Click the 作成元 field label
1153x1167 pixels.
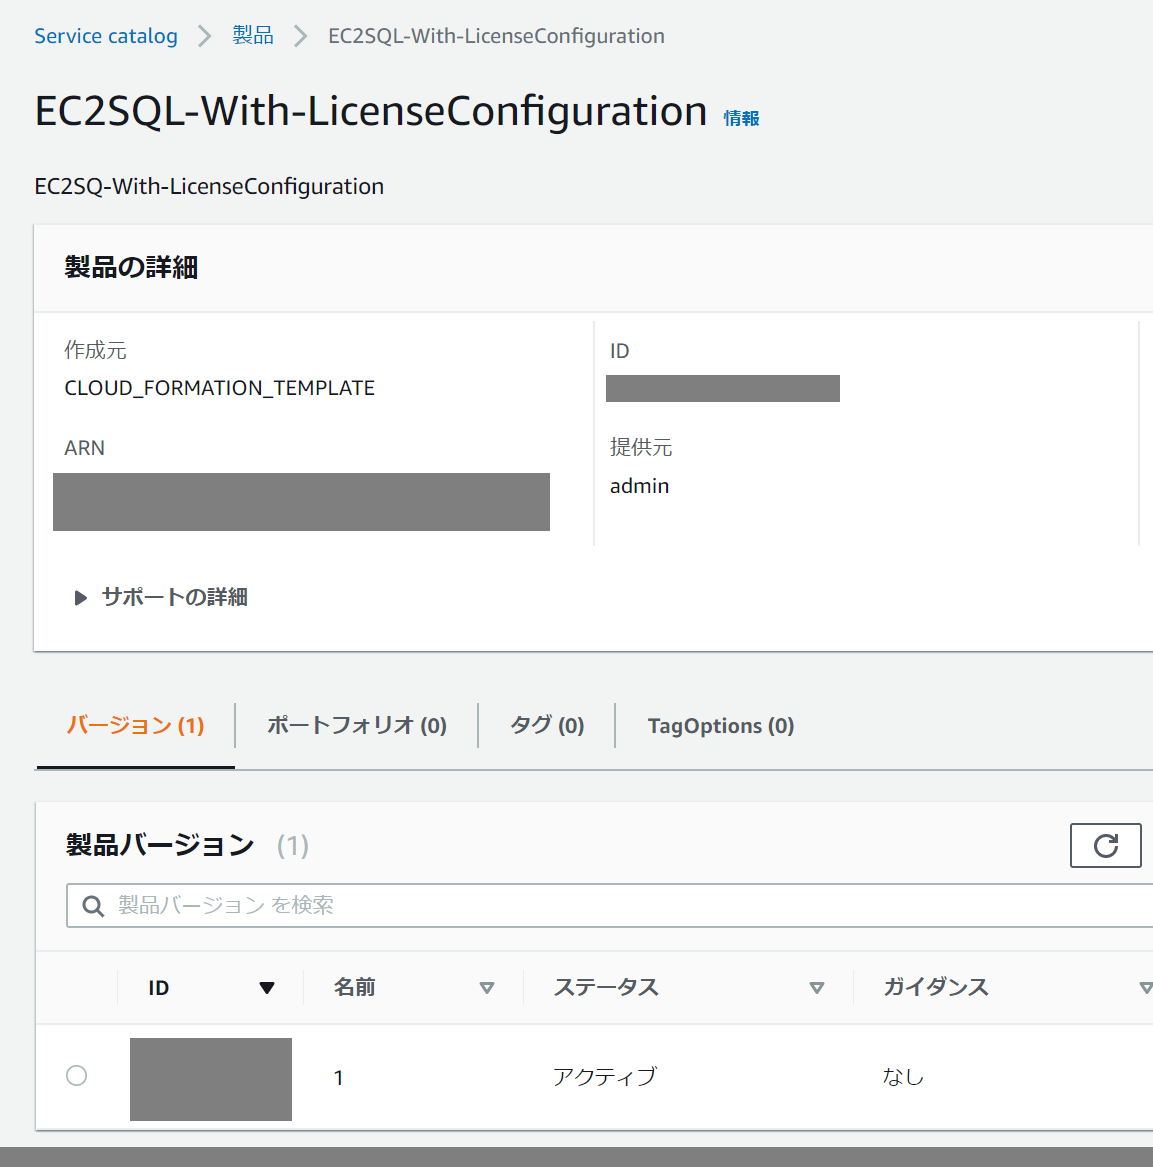pos(95,350)
